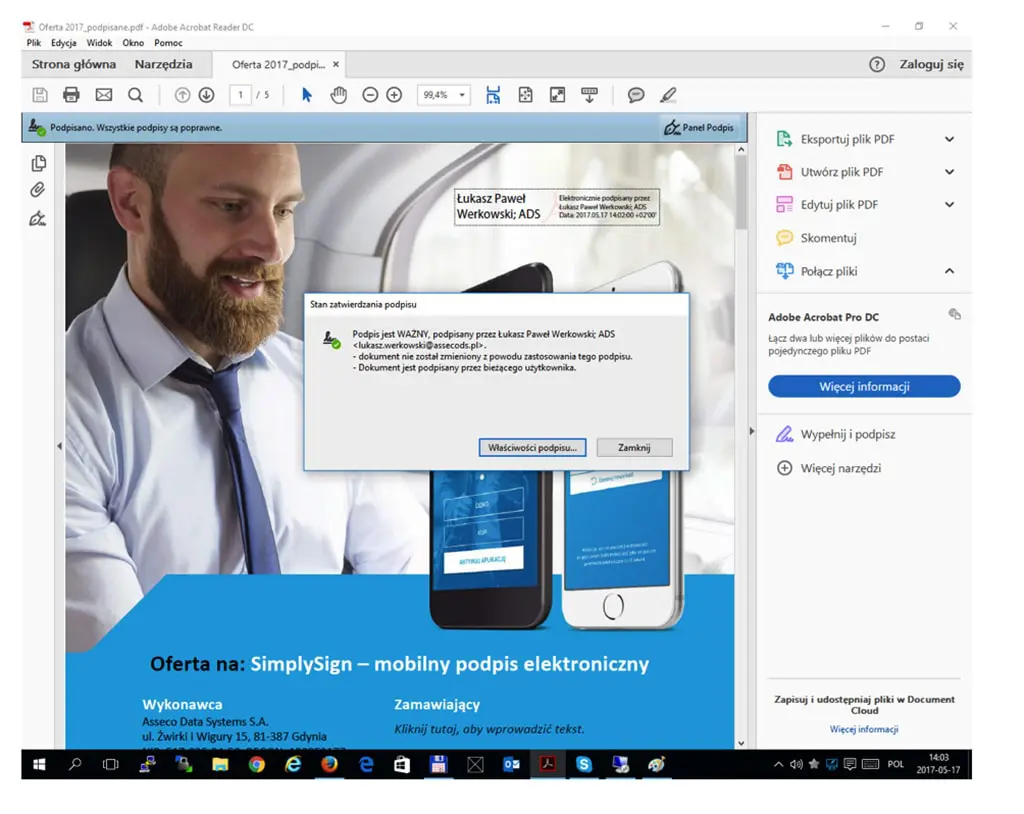Screen dimensions: 1024x814
Task: Click the help question mark icon
Action: (877, 64)
